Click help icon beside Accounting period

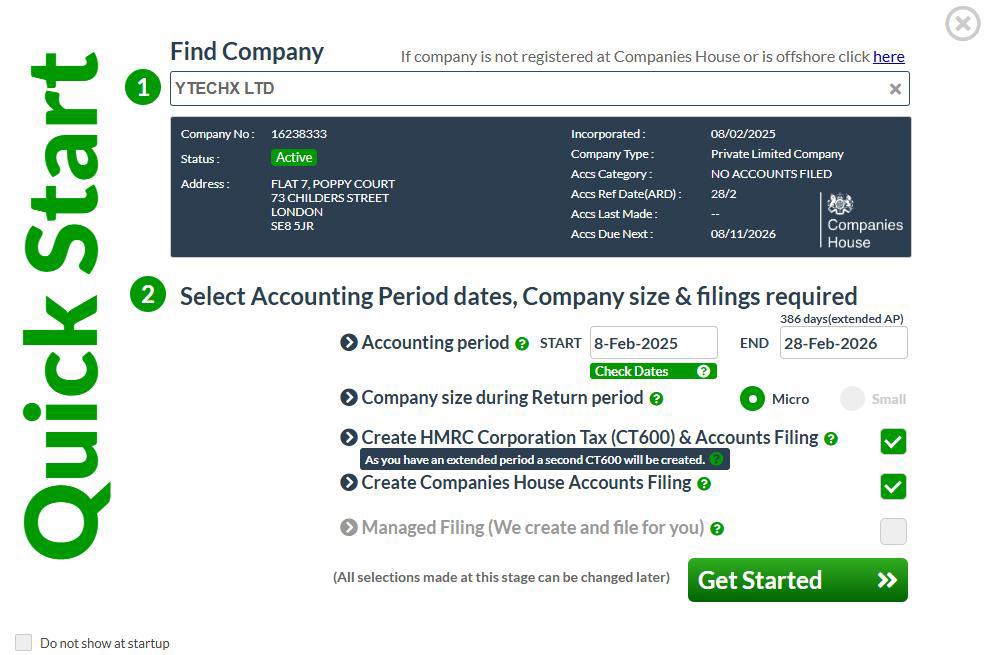pyautogui.click(x=522, y=344)
